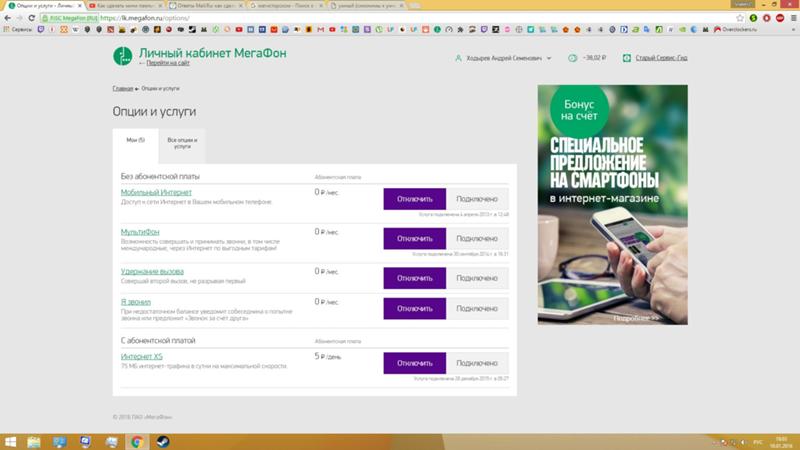Open the Overclockers.ru bookmark
Image resolution: width=800 pixels, height=450 pixels.
735,30
